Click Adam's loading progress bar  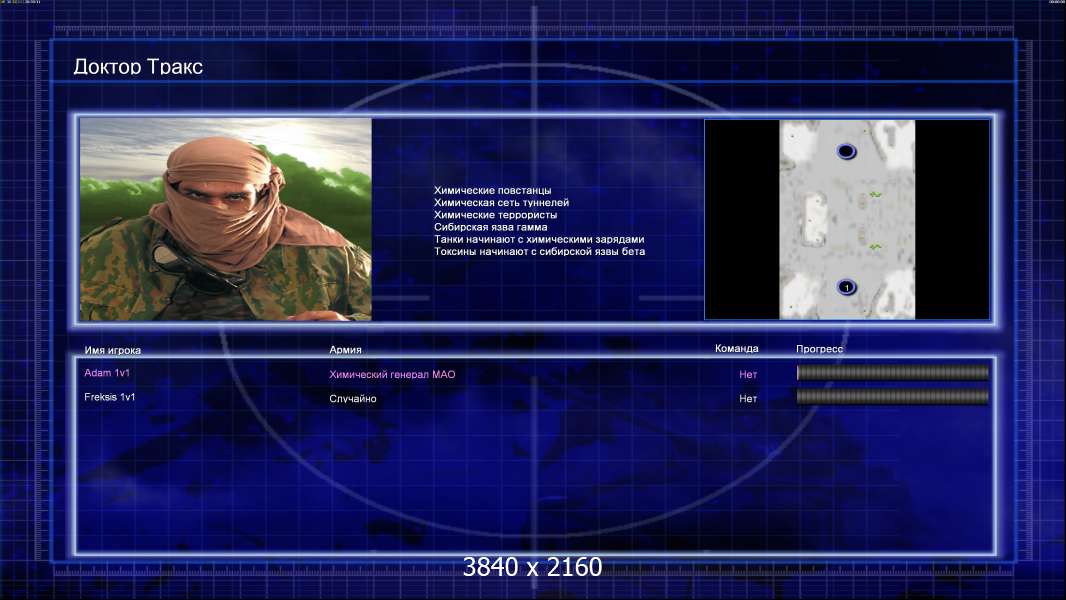click(893, 372)
